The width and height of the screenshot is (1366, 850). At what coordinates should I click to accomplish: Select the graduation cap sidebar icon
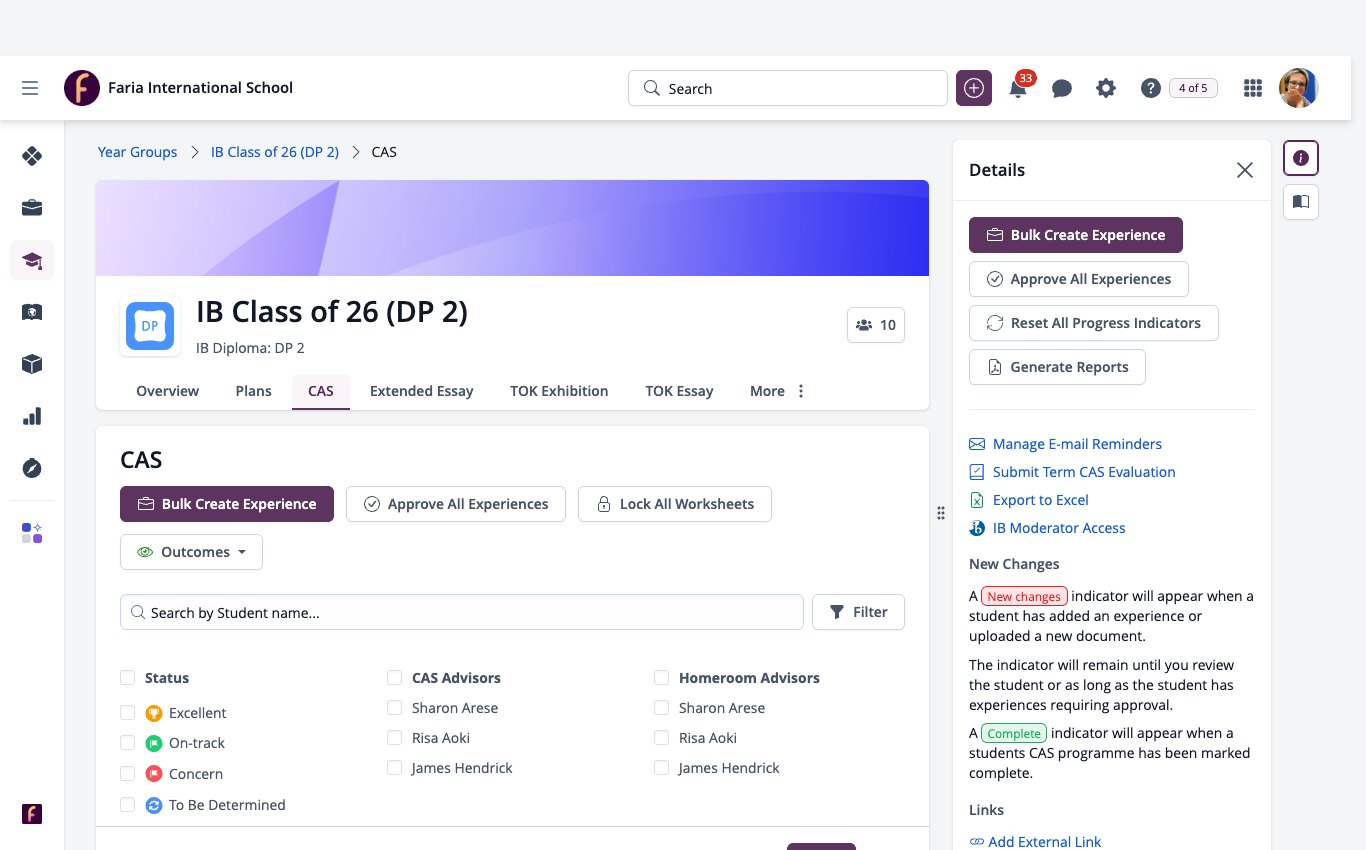[32, 260]
